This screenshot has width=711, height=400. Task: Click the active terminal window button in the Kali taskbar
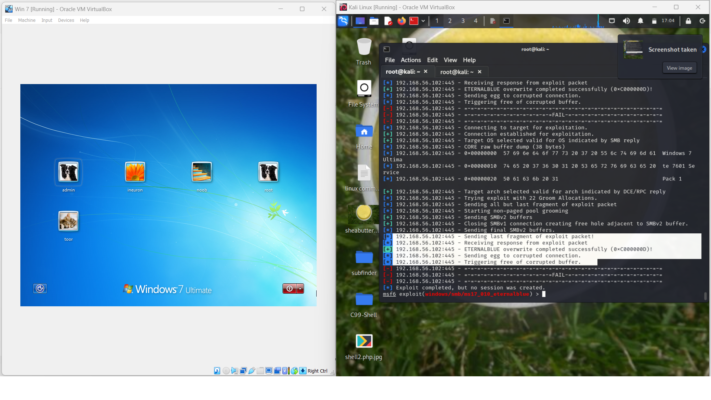(506, 21)
